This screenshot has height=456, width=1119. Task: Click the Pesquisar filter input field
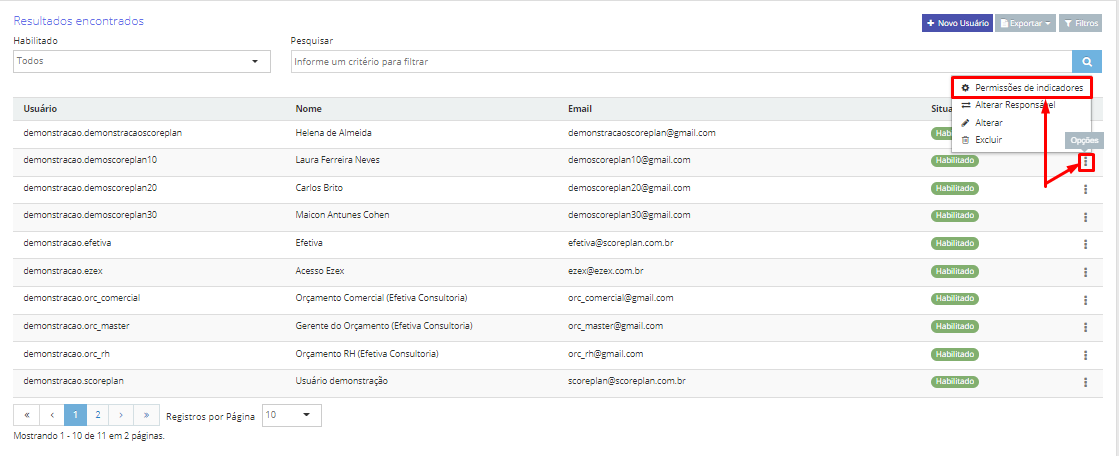tap(682, 62)
